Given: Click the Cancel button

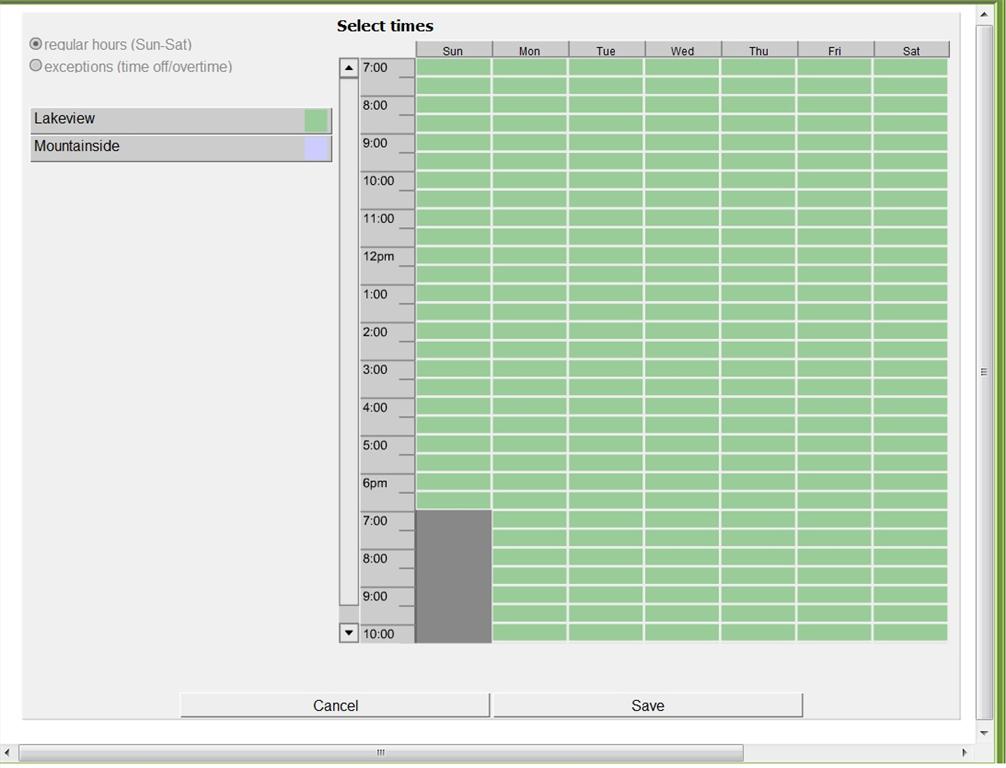Looking at the screenshot, I should (x=335, y=705).
